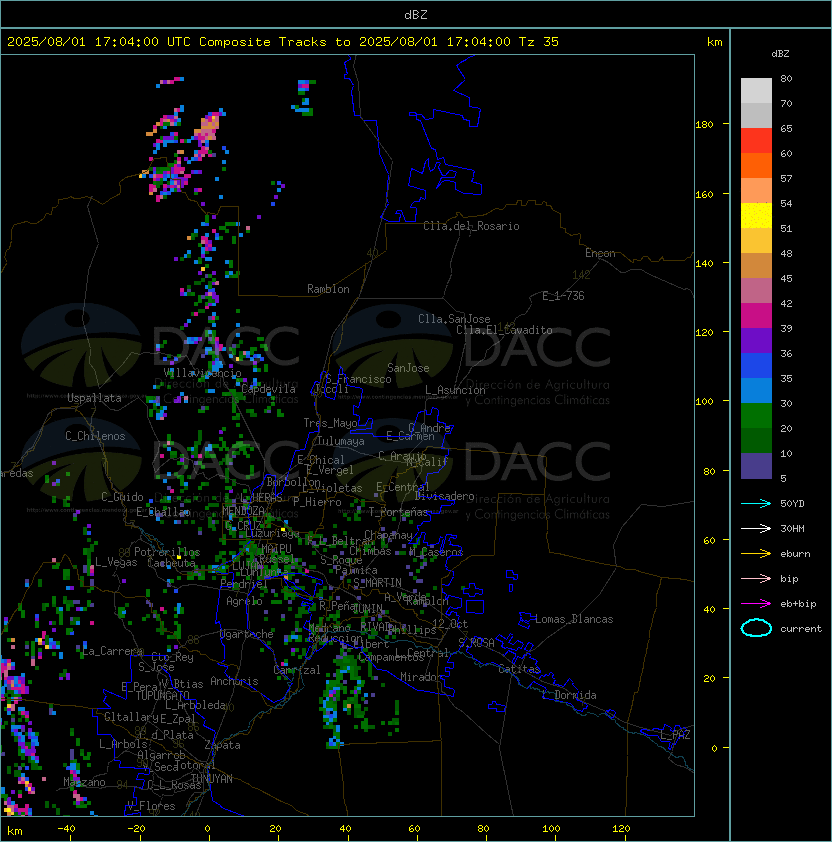832x842 pixels.
Task: Click the 'C_Guido' place label
Action: [x=122, y=497]
